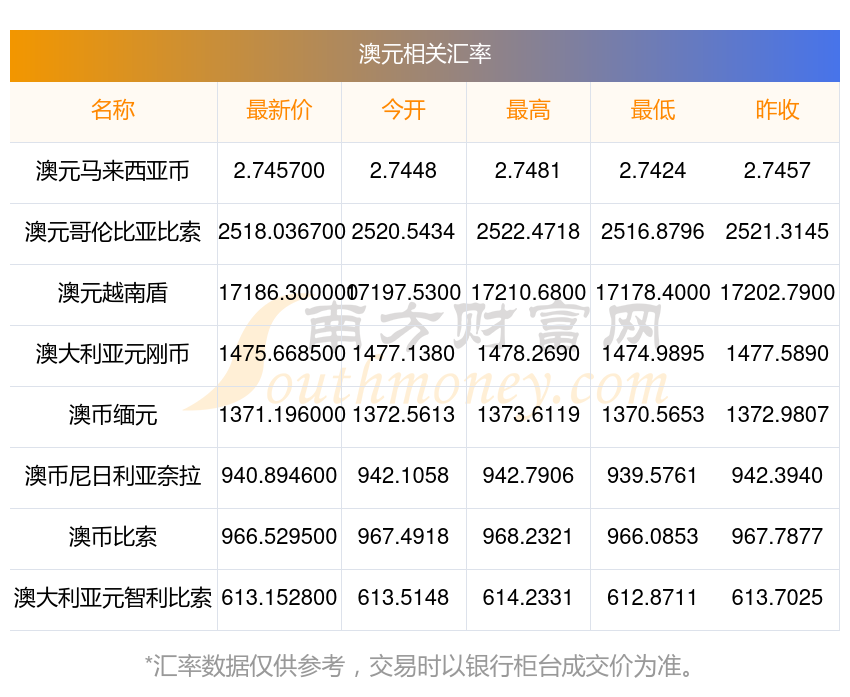Select the 澳元越南盾 row label
The width and height of the screenshot is (850, 697).
point(113,293)
